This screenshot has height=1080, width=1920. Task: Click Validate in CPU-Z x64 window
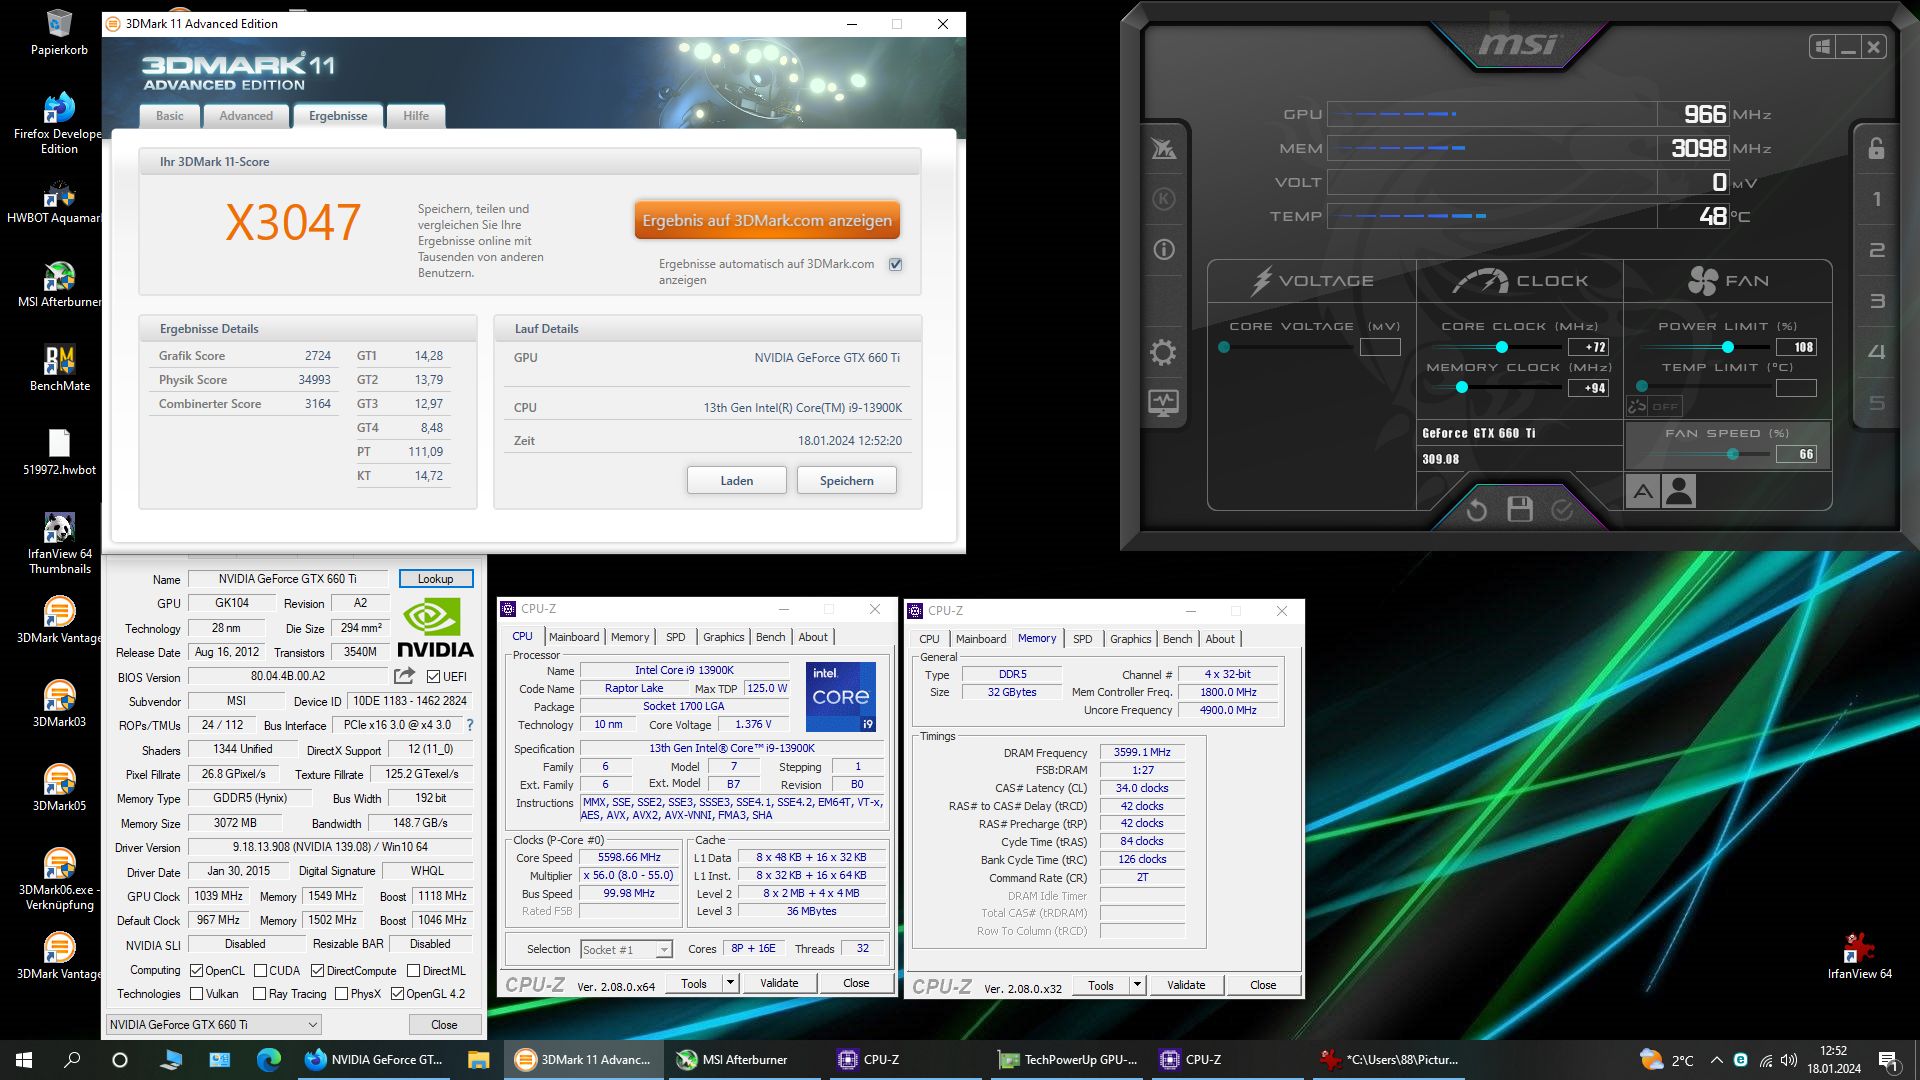tap(779, 984)
